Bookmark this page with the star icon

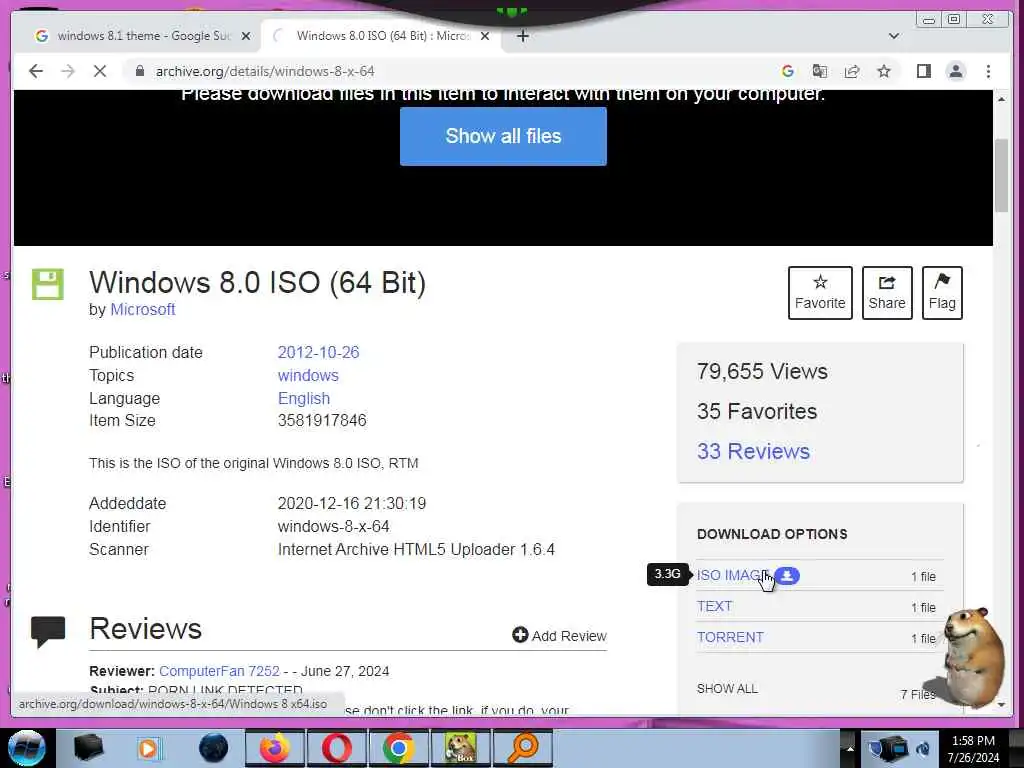(x=884, y=71)
